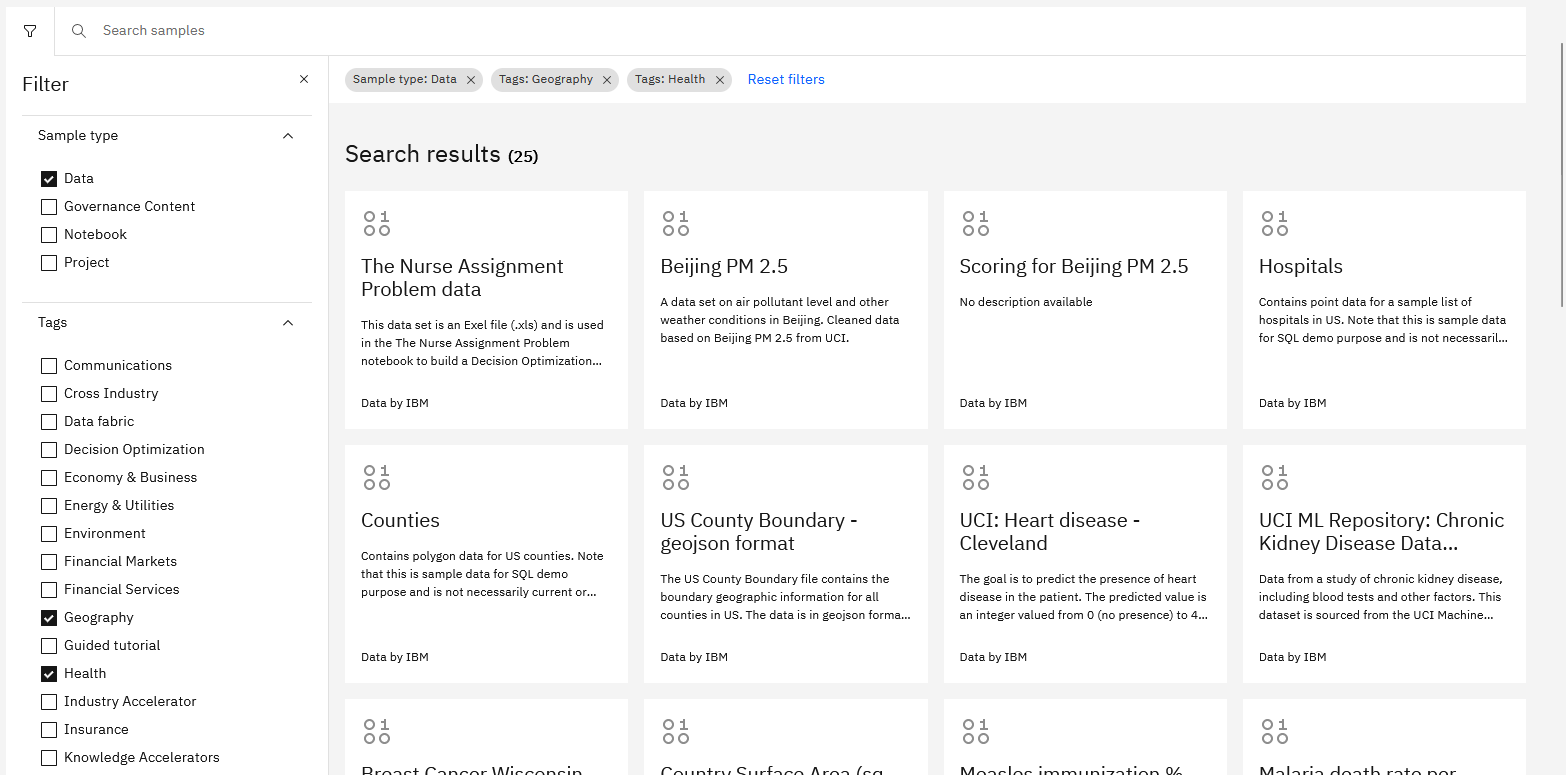The width and height of the screenshot is (1566, 775).
Task: Click 'No description available' text
Action: (x=1025, y=302)
